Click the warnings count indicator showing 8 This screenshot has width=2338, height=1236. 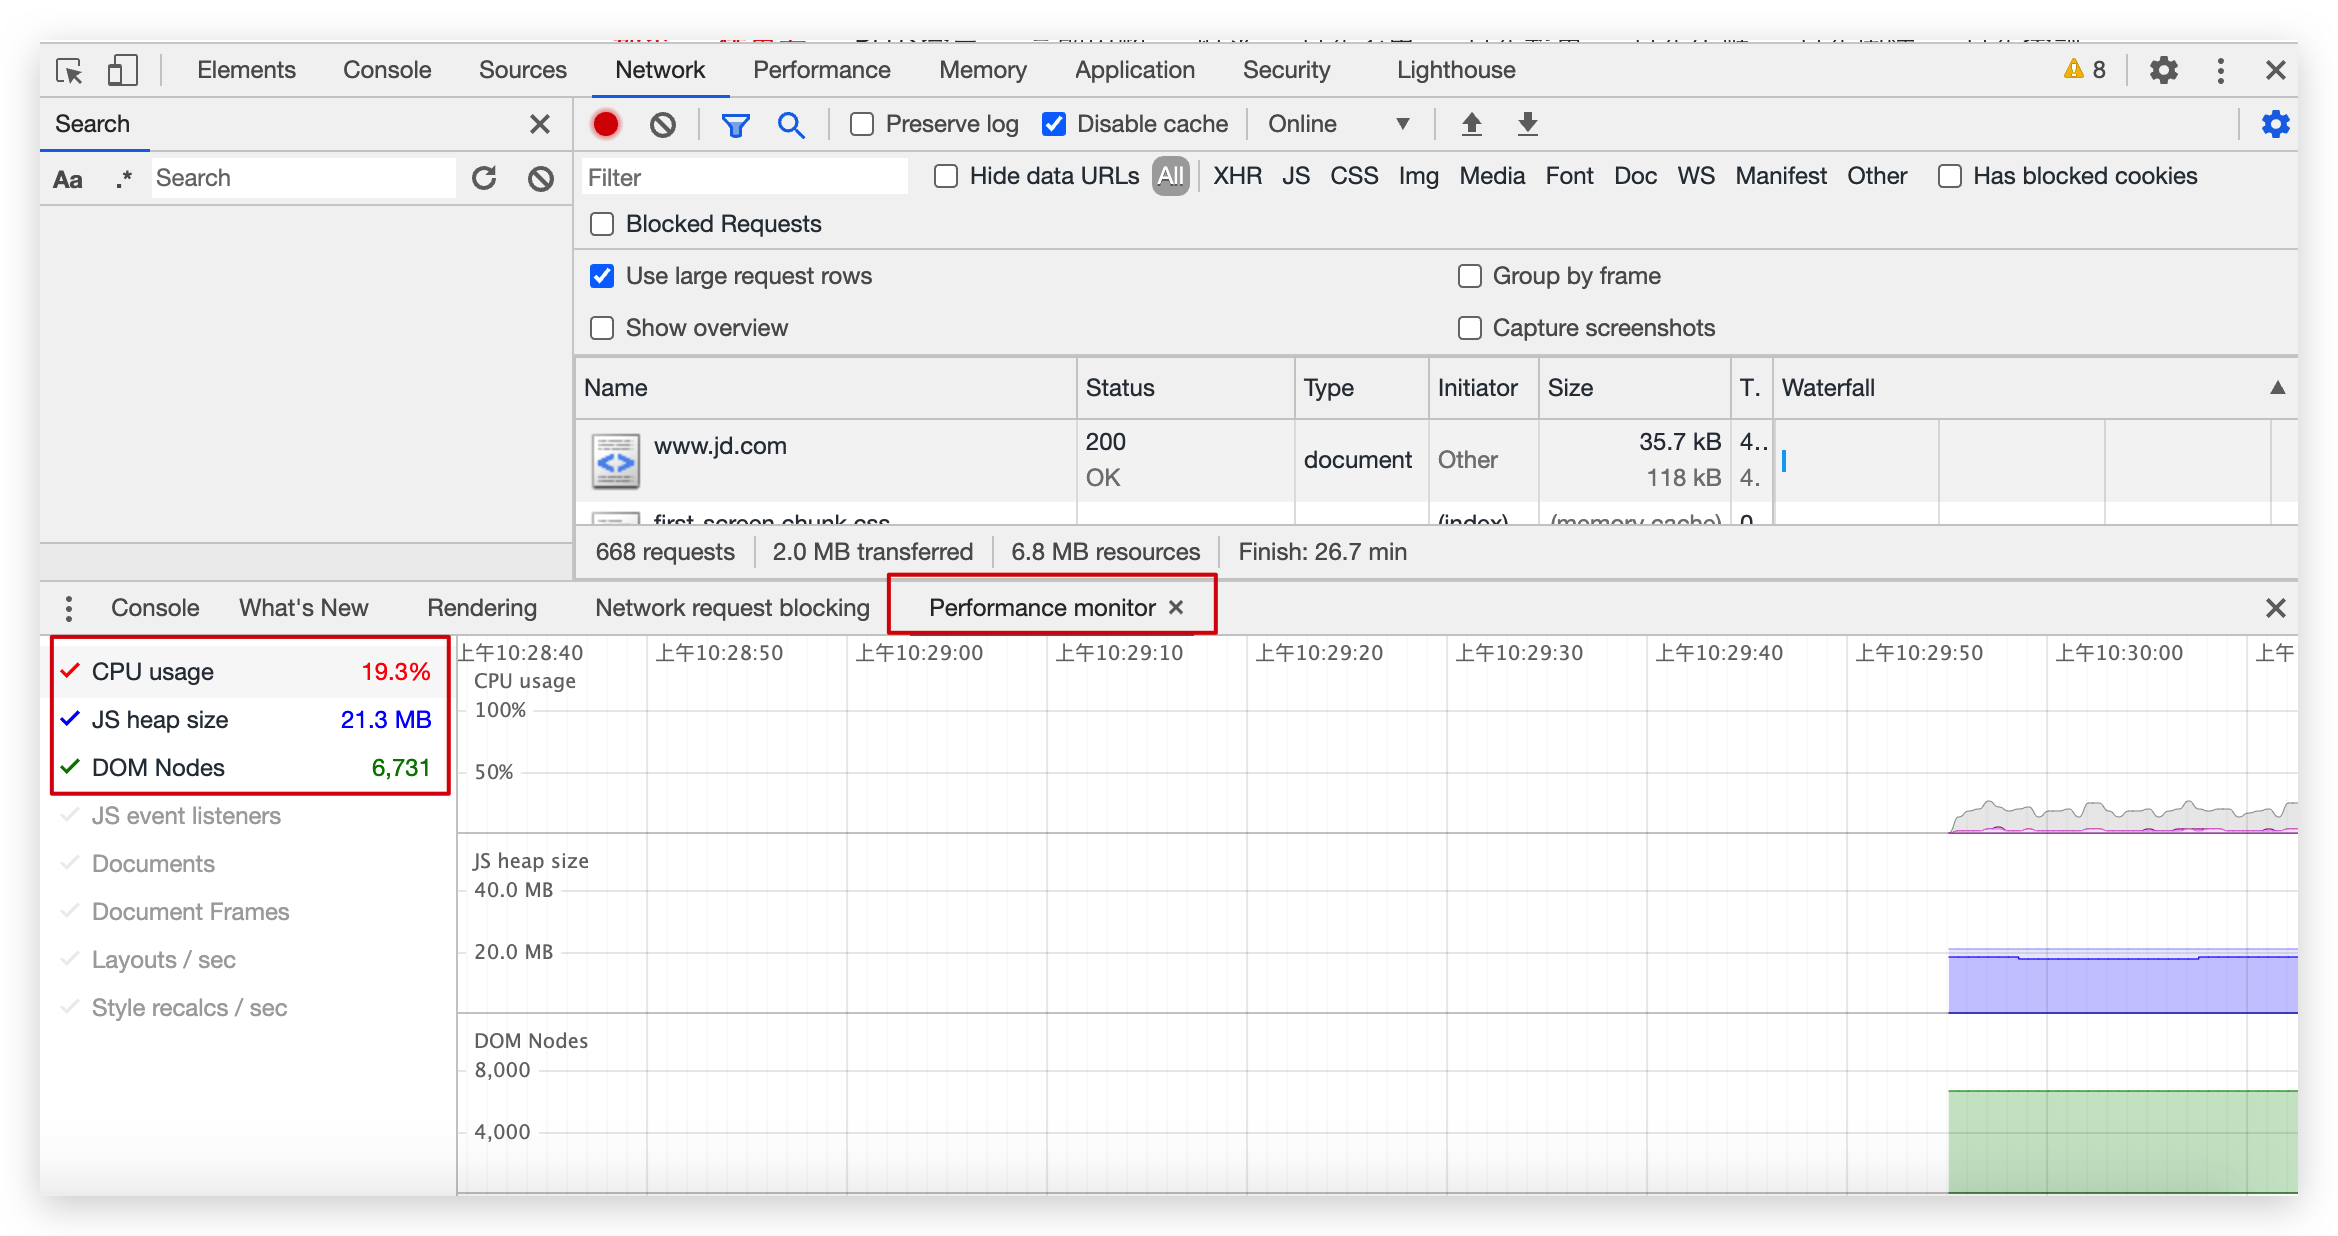click(x=2085, y=70)
